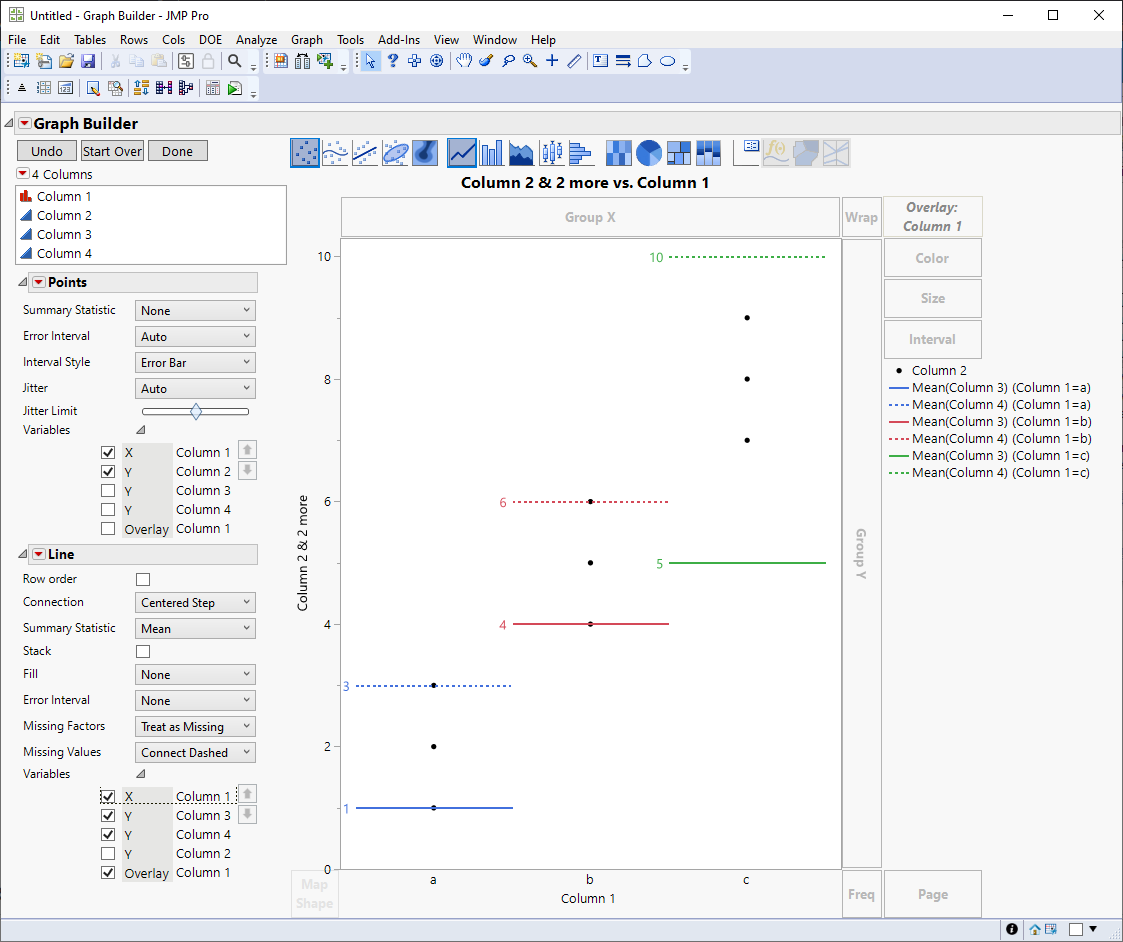Click the Start Over button

[x=112, y=151]
